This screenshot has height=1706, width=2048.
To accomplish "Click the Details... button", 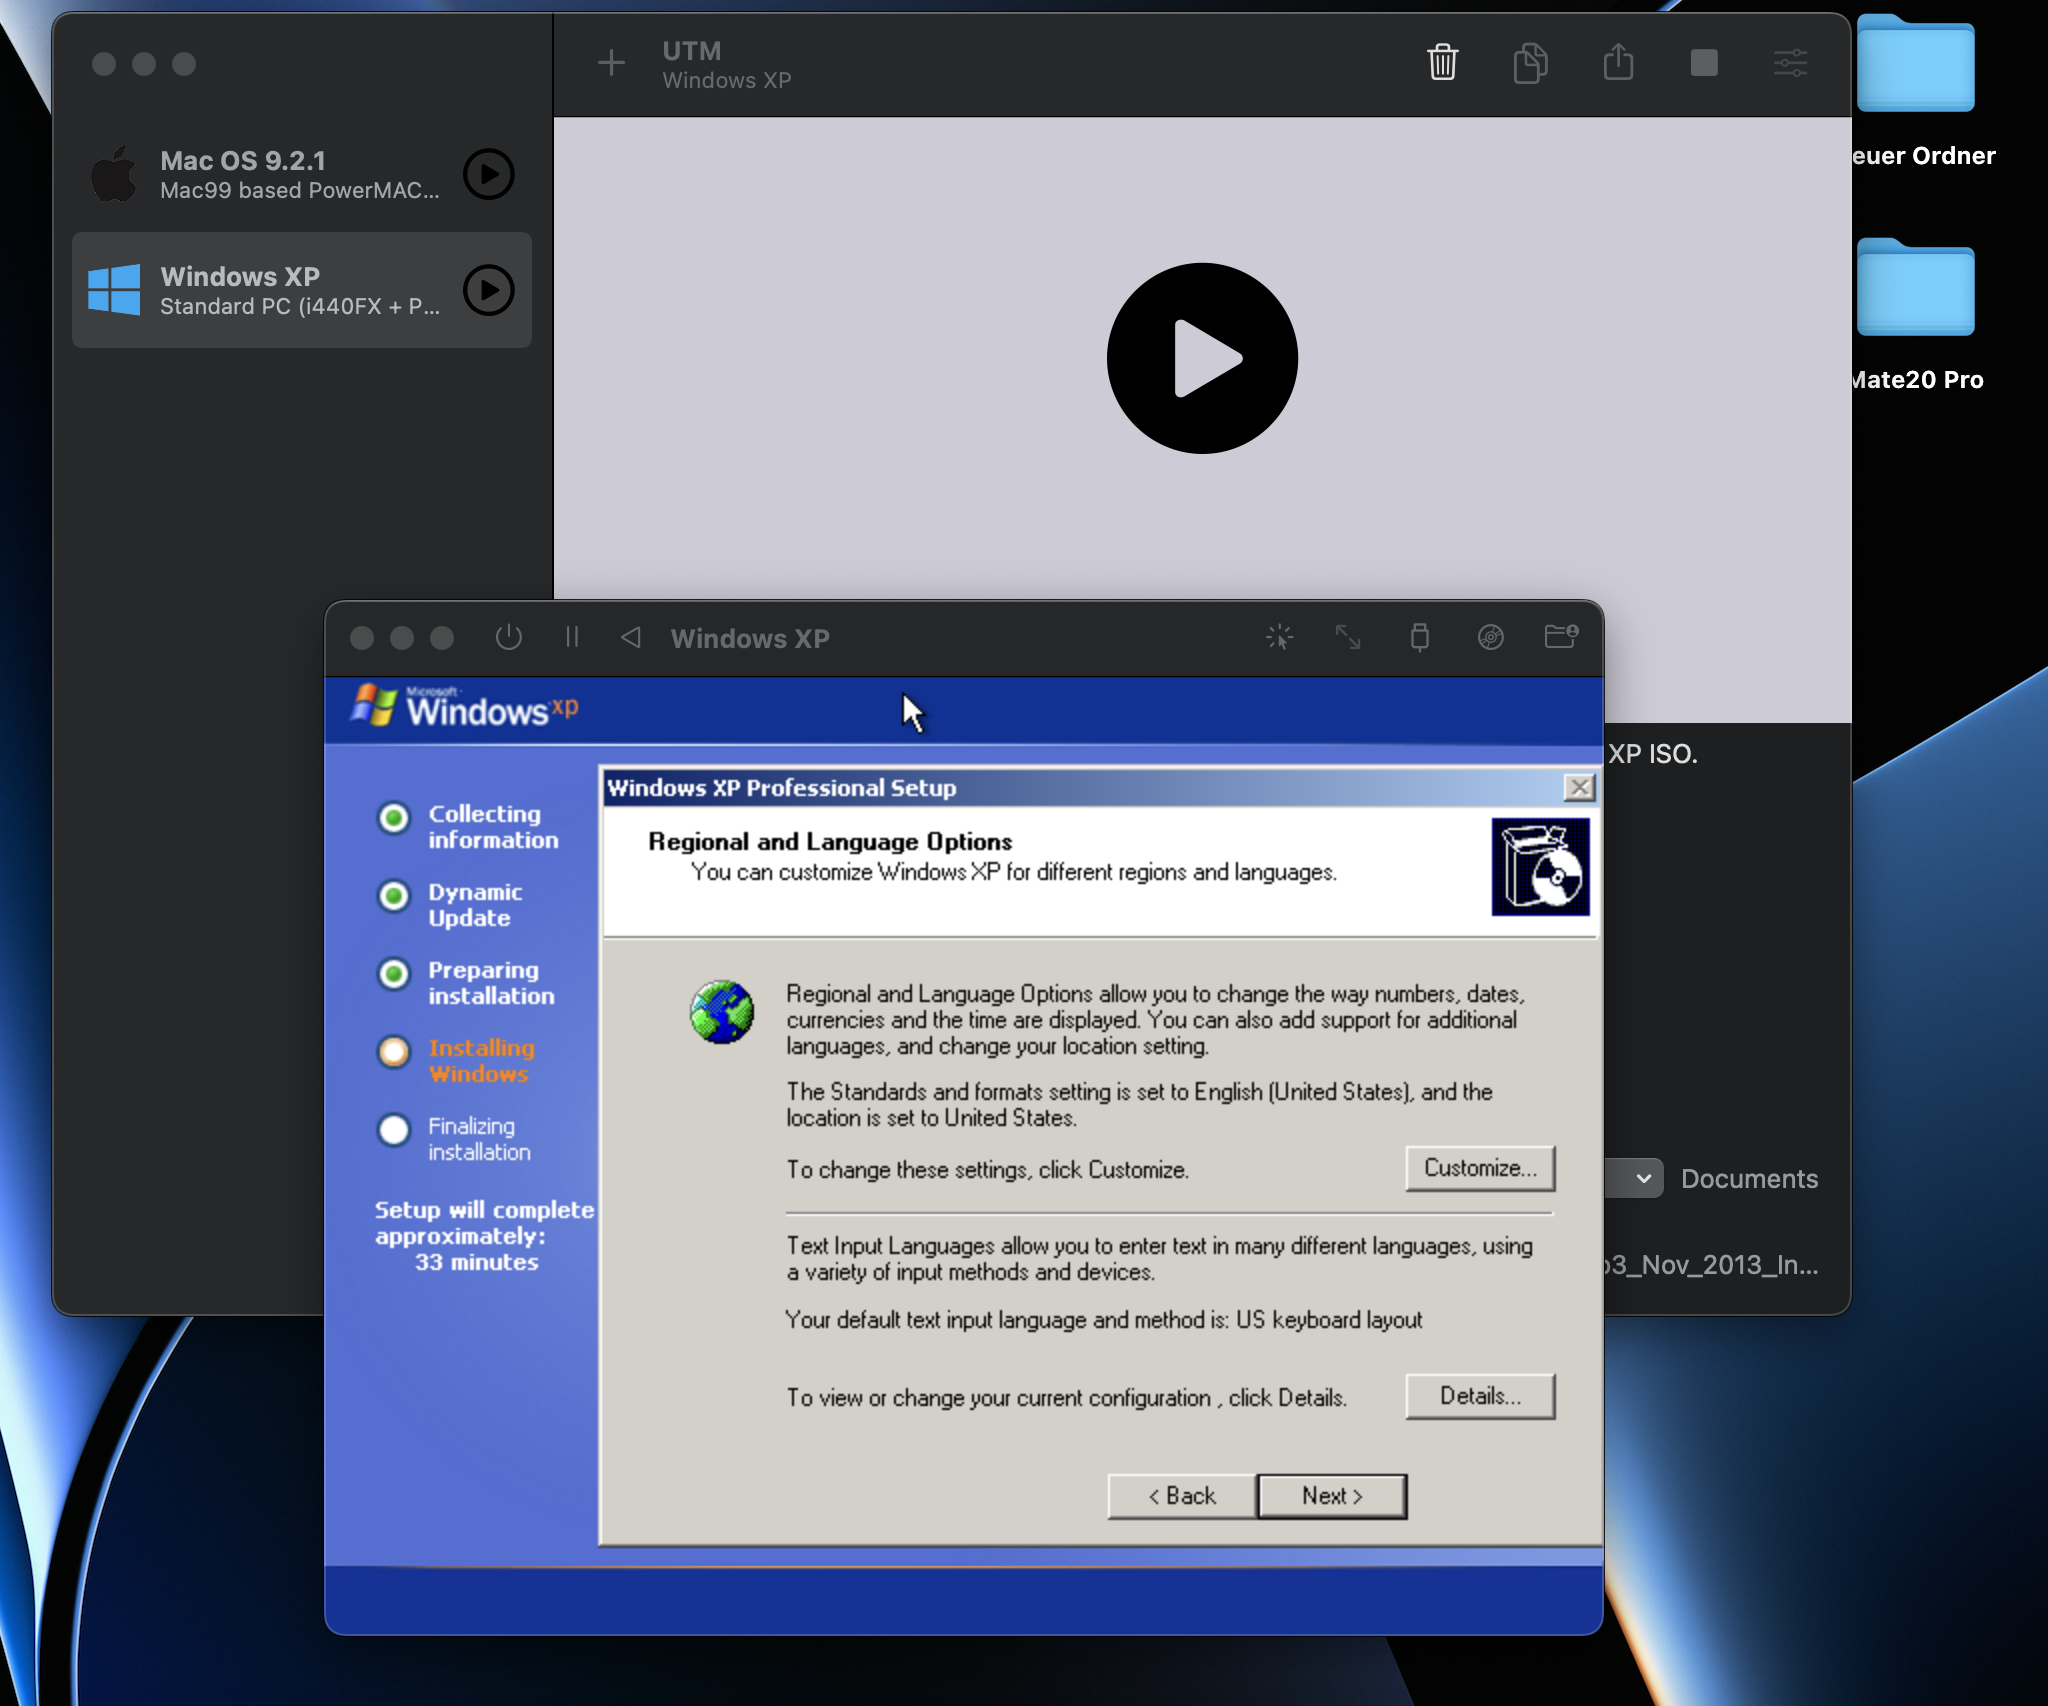I will (x=1479, y=1396).
